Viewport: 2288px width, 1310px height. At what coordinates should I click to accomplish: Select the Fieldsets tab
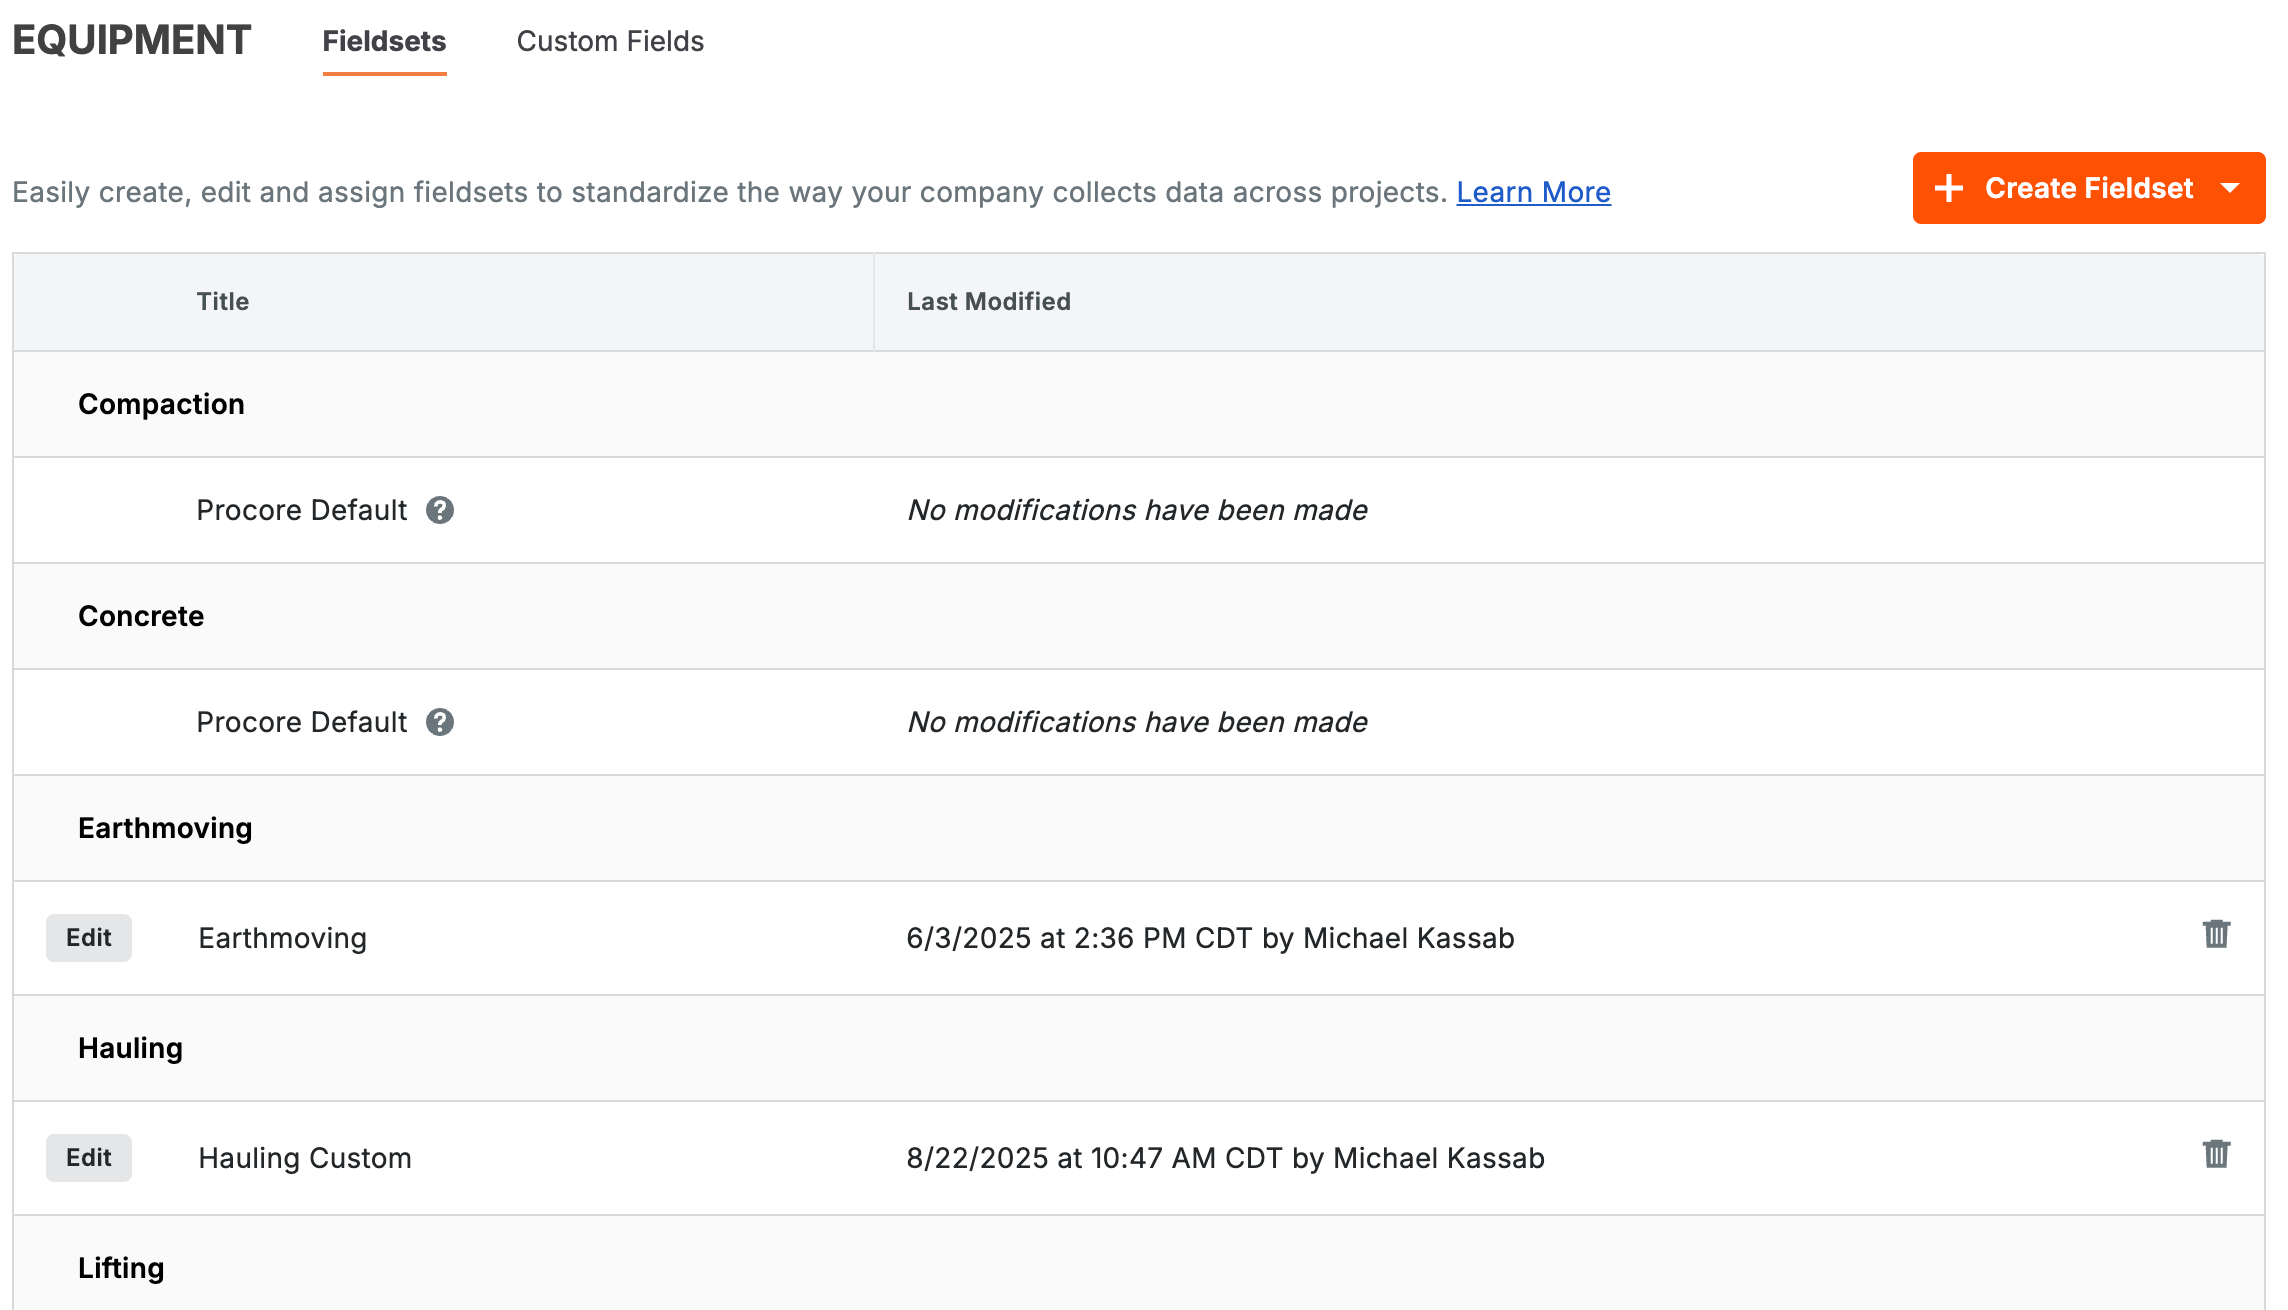[x=384, y=41]
